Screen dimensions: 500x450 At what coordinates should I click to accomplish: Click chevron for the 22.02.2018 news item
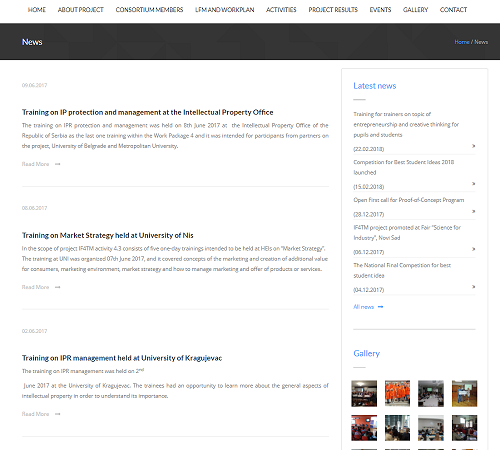coord(473,146)
